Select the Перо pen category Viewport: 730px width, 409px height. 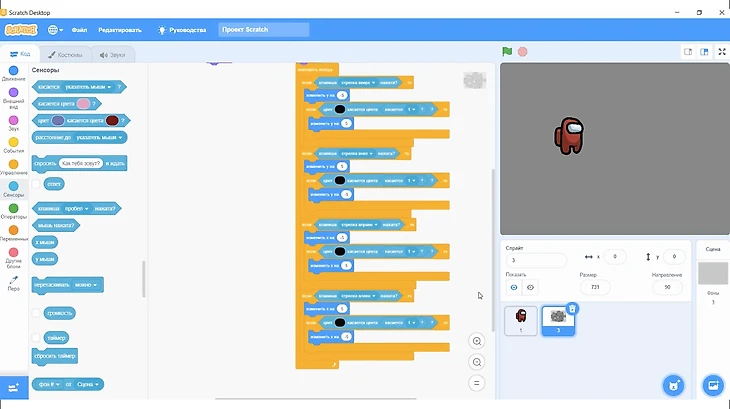[x=14, y=283]
